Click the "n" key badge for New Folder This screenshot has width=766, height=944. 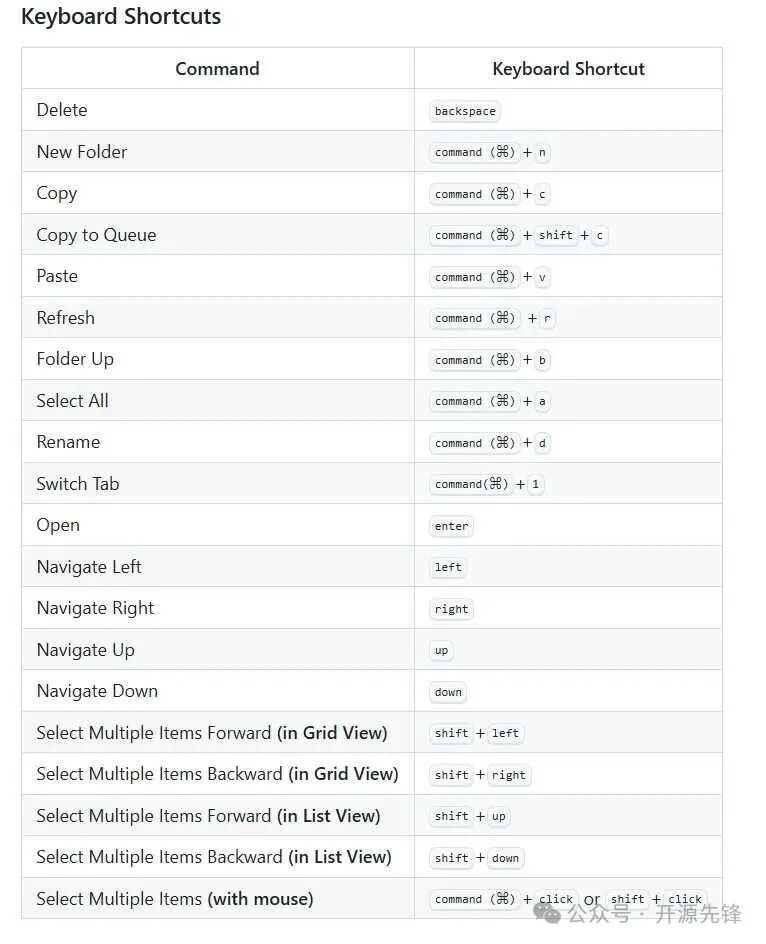point(542,153)
